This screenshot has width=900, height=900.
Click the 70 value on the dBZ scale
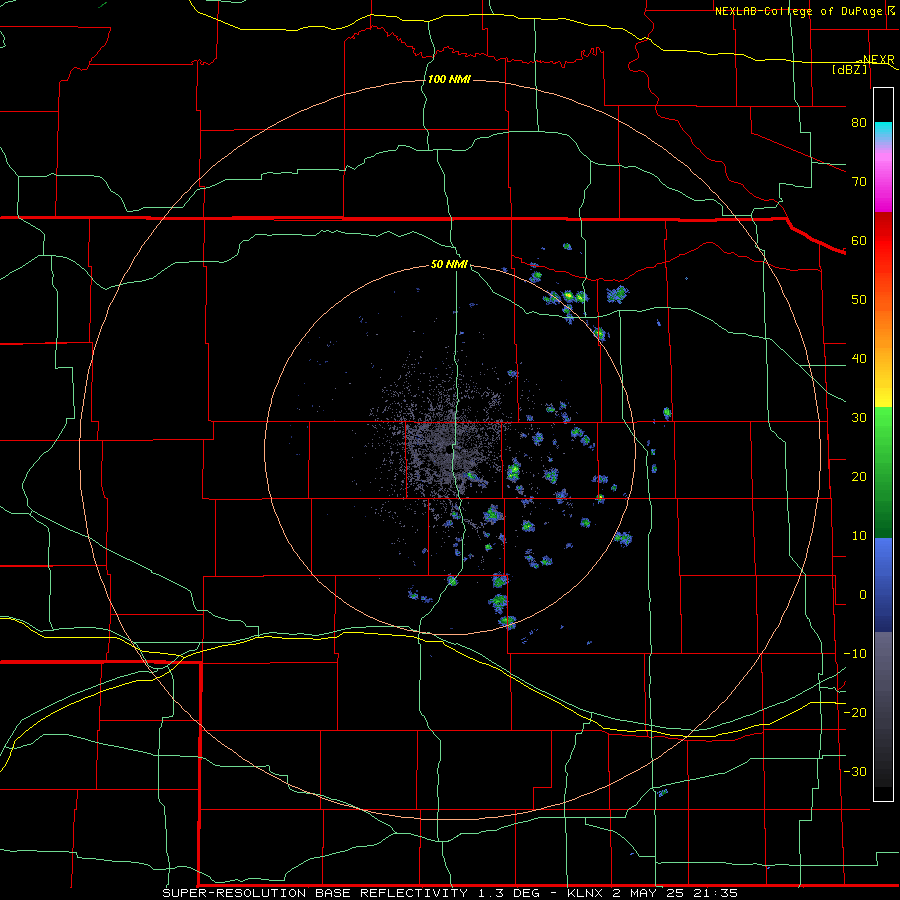[x=859, y=181]
